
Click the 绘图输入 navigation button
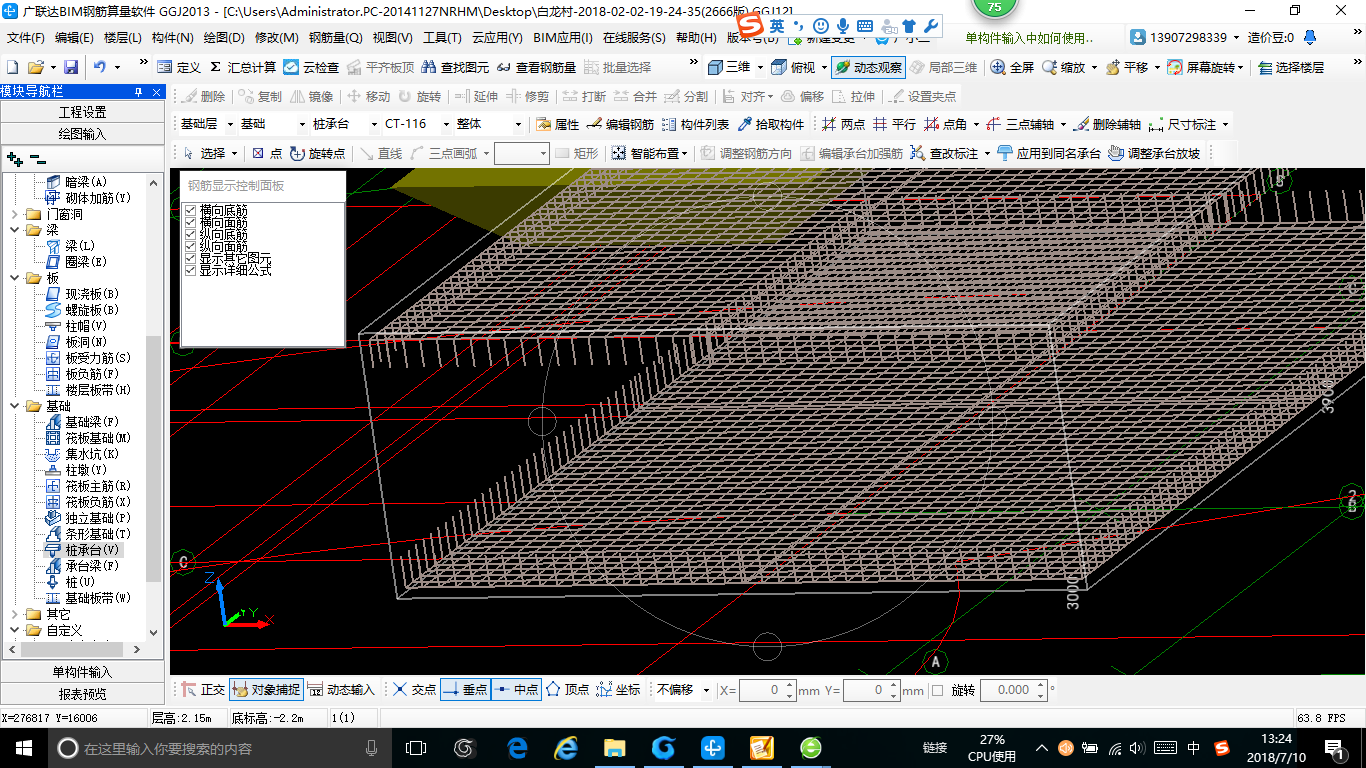(x=82, y=133)
